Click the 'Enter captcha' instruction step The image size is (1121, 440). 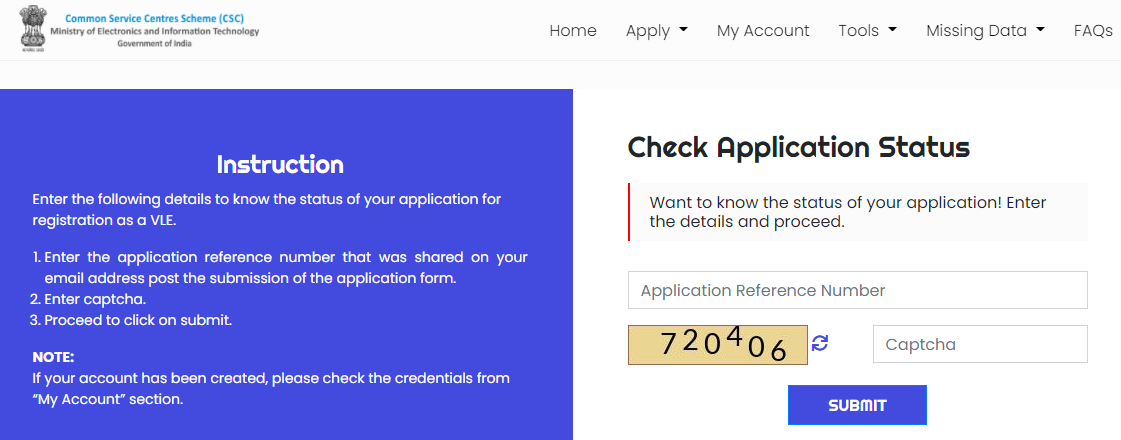point(95,299)
